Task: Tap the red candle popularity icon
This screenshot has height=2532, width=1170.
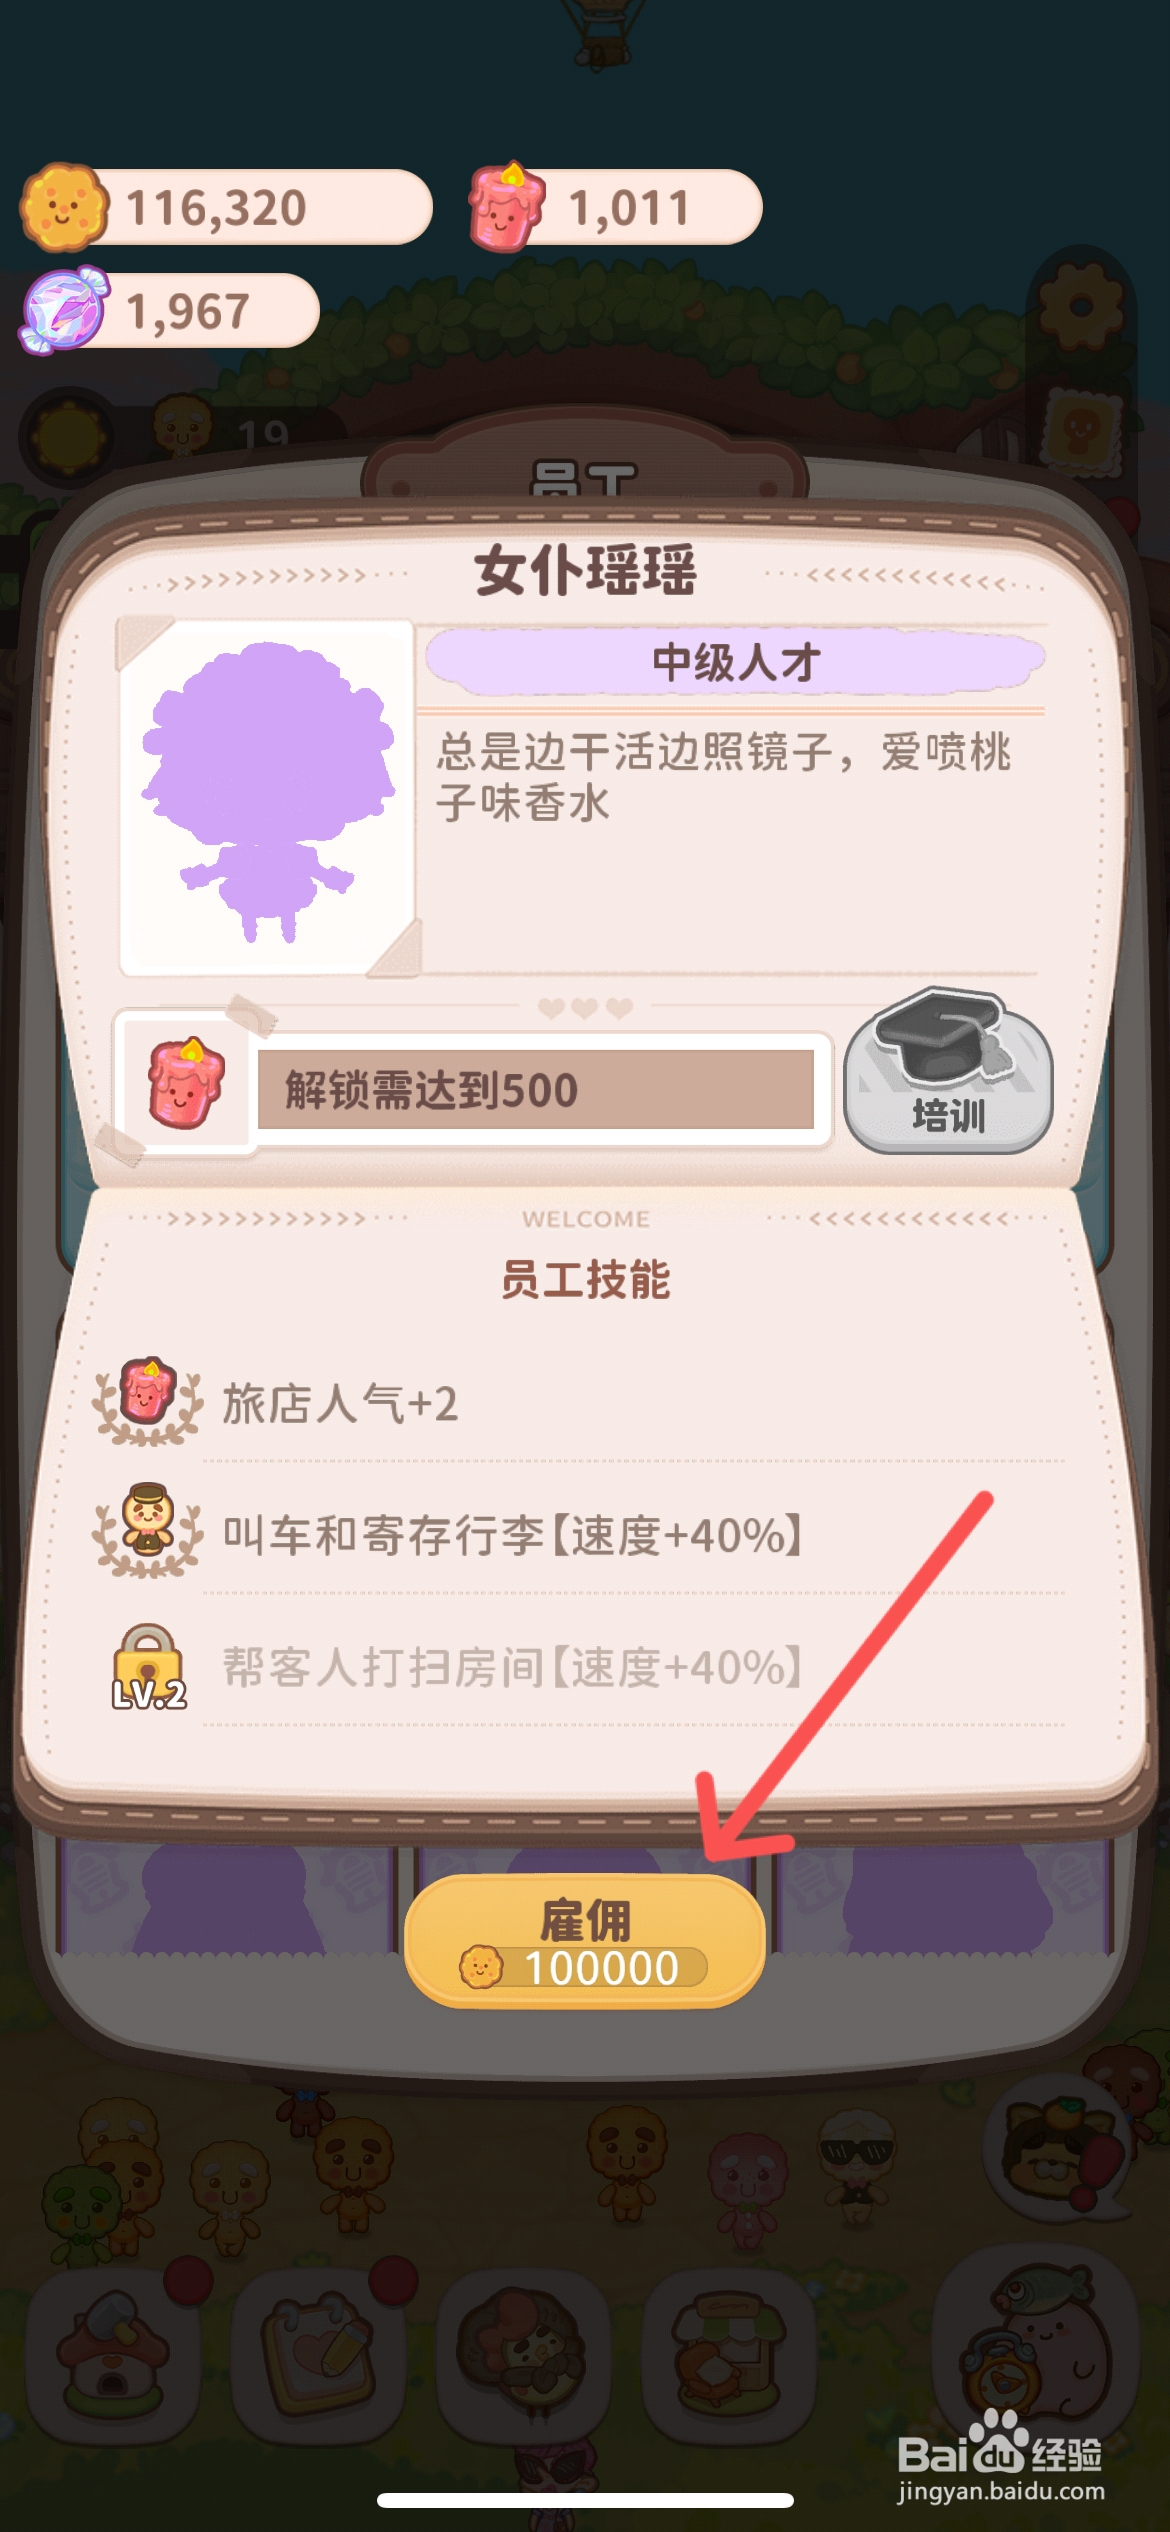Action: coord(508,206)
